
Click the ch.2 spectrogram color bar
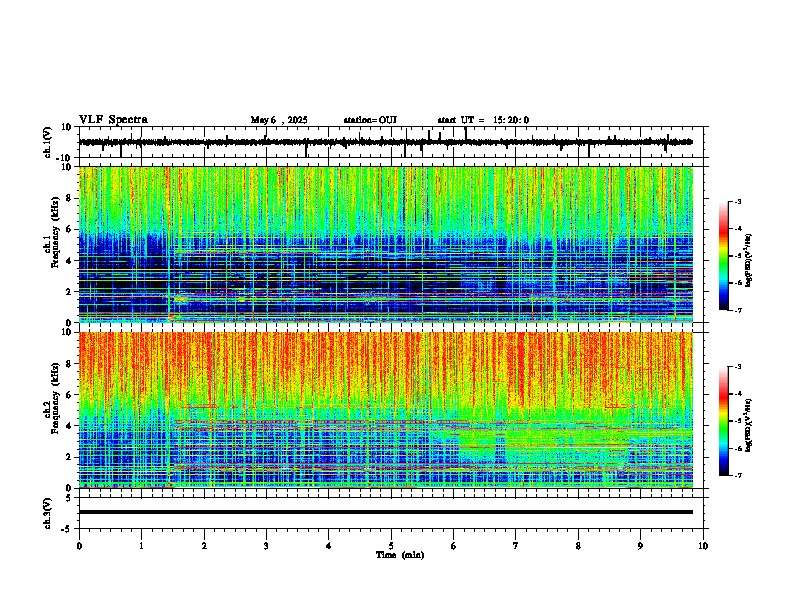tap(724, 421)
